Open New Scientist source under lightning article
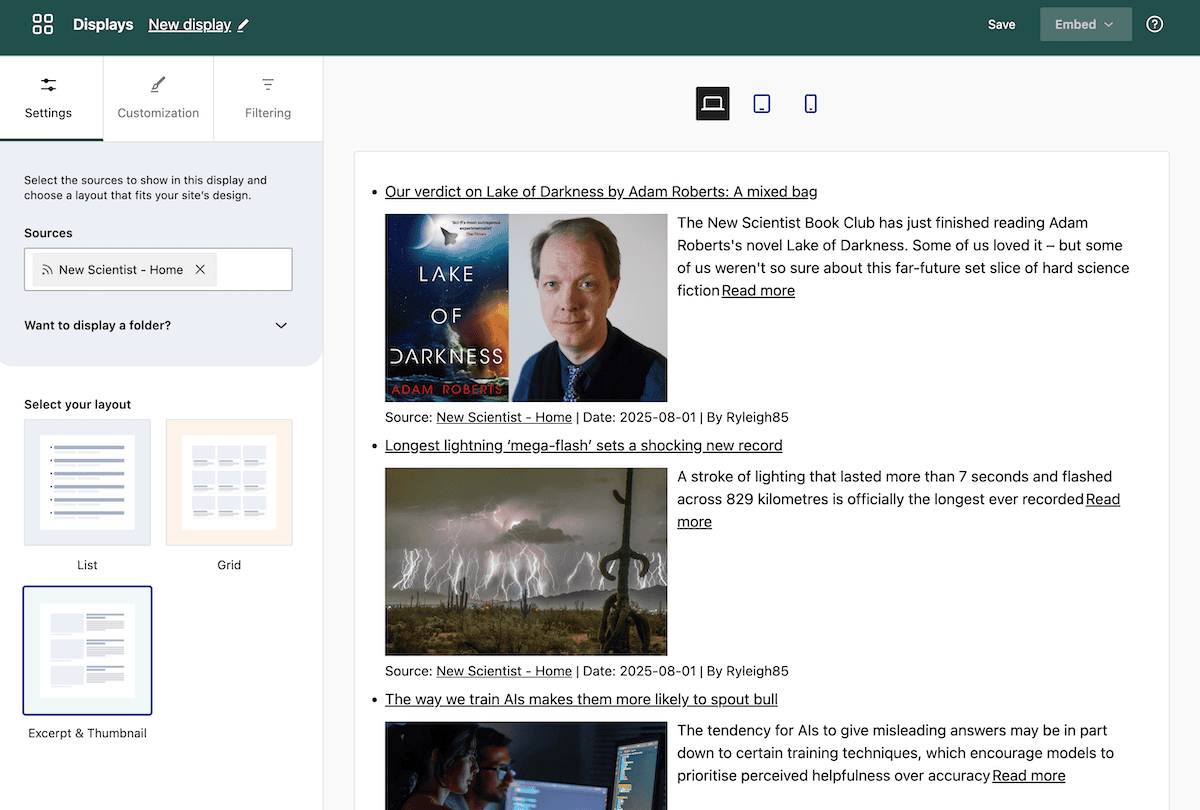The image size is (1200, 810). click(x=504, y=671)
